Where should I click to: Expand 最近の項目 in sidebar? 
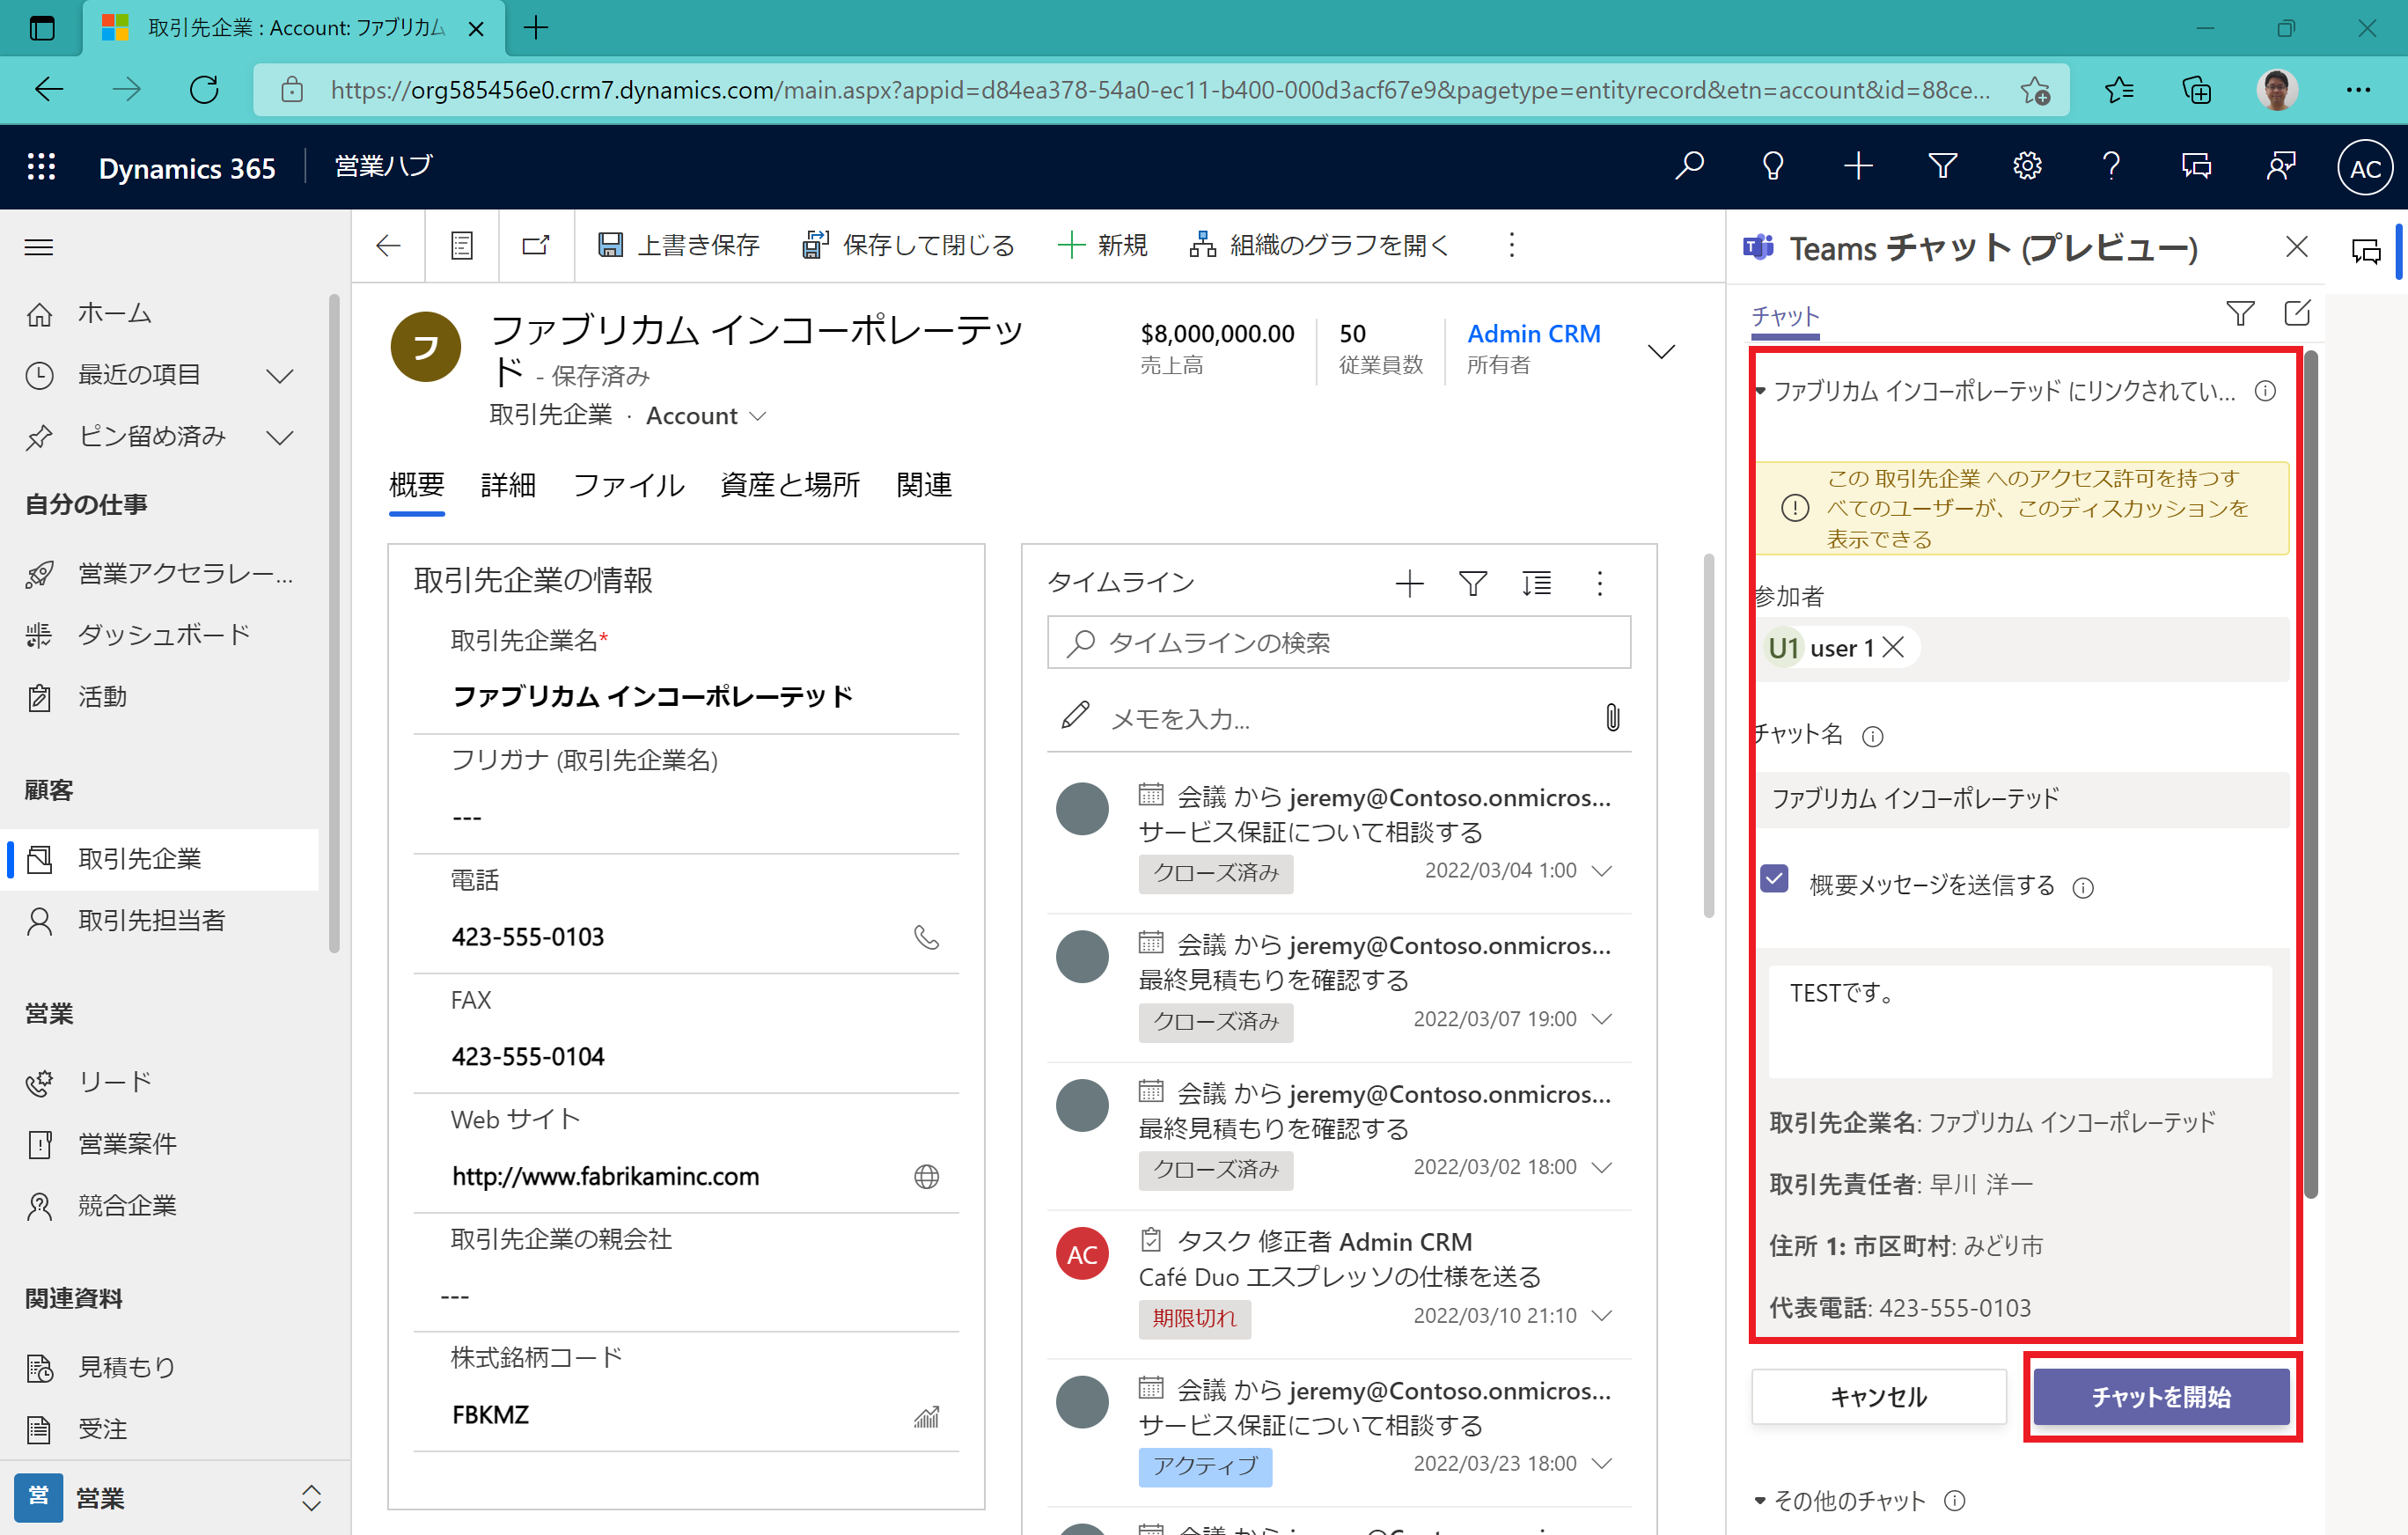(x=280, y=376)
